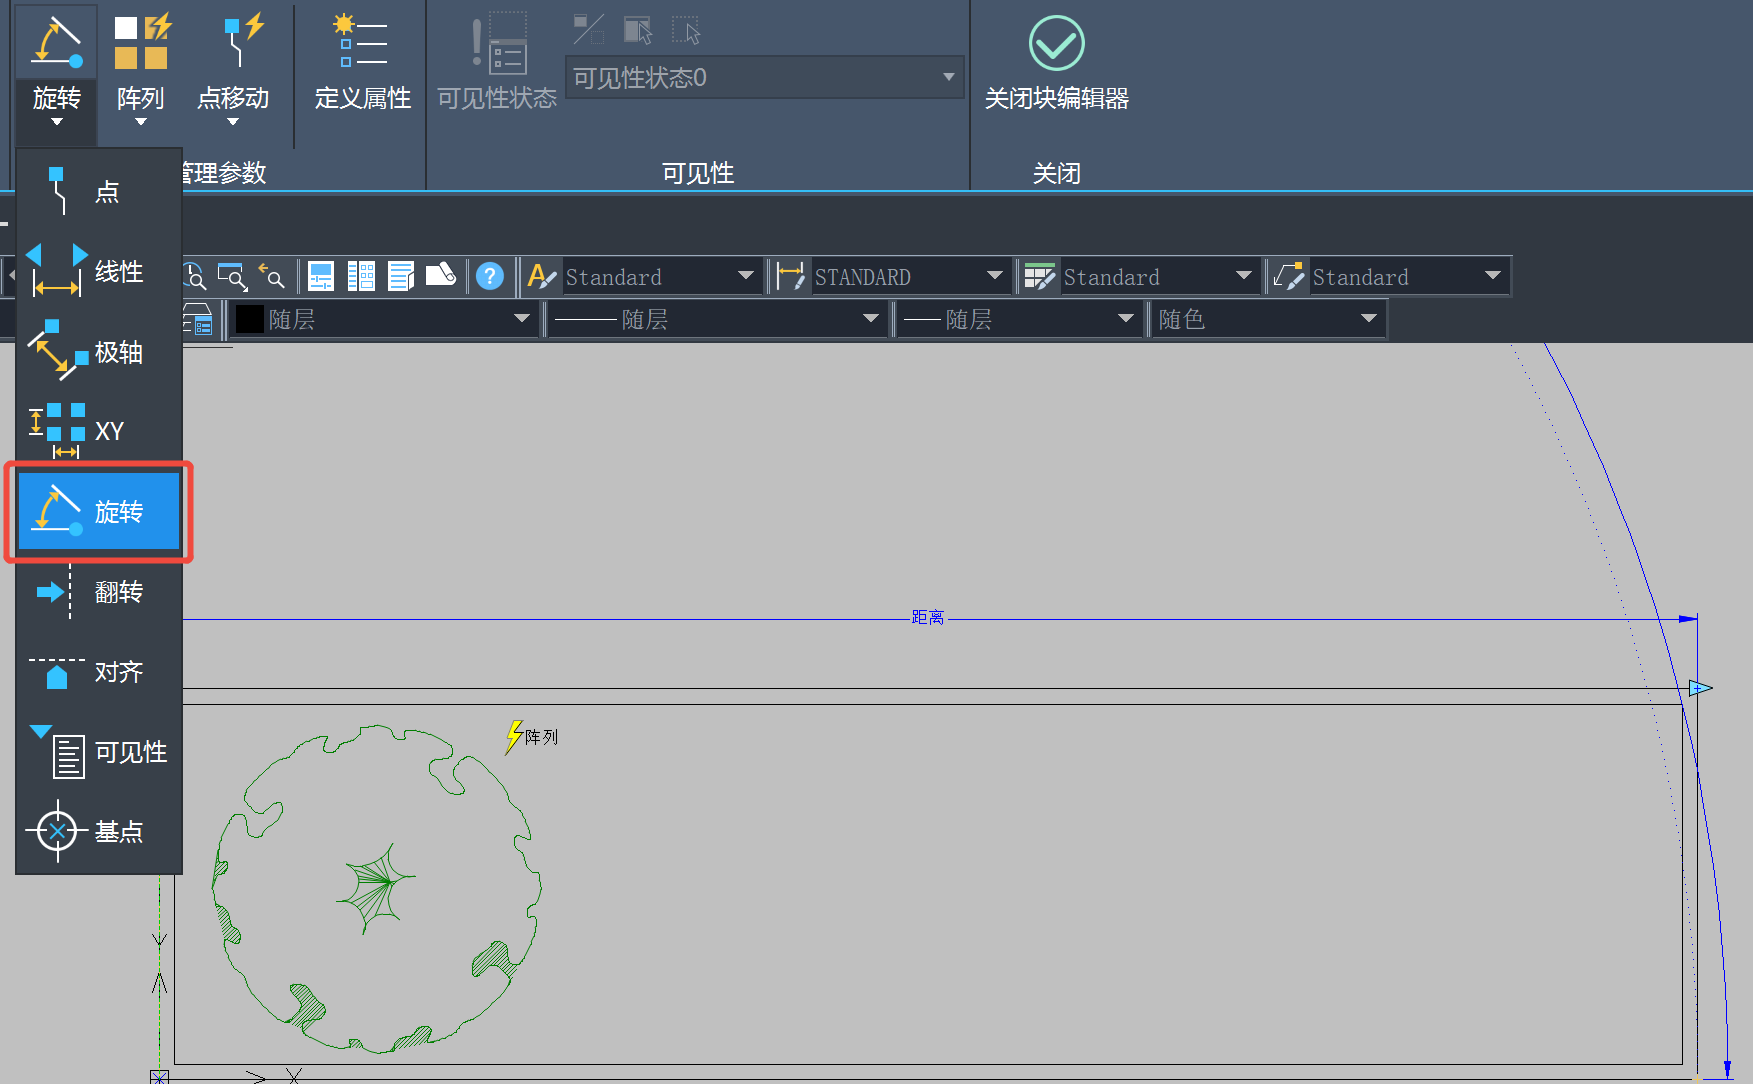Choose 翻转 from the parameter menu
The image size is (1753, 1084).
tap(98, 592)
